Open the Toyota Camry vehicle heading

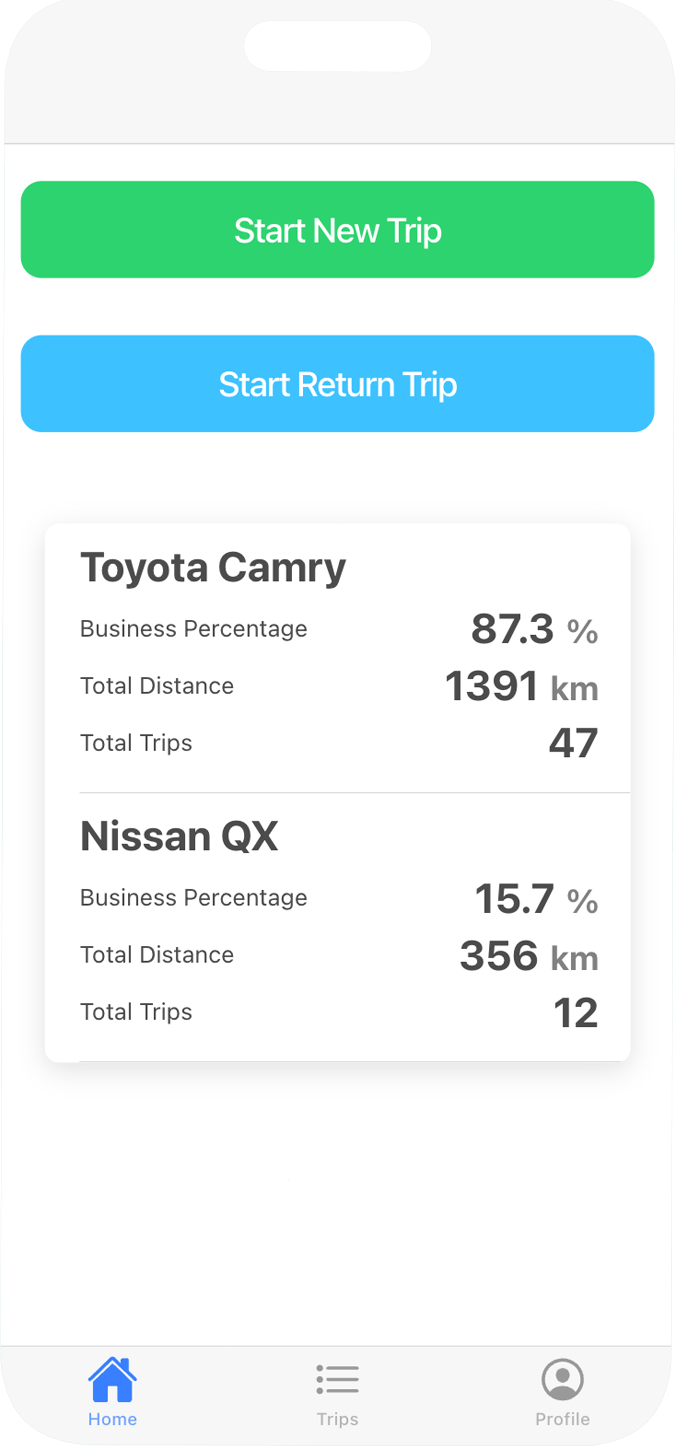tap(213, 568)
